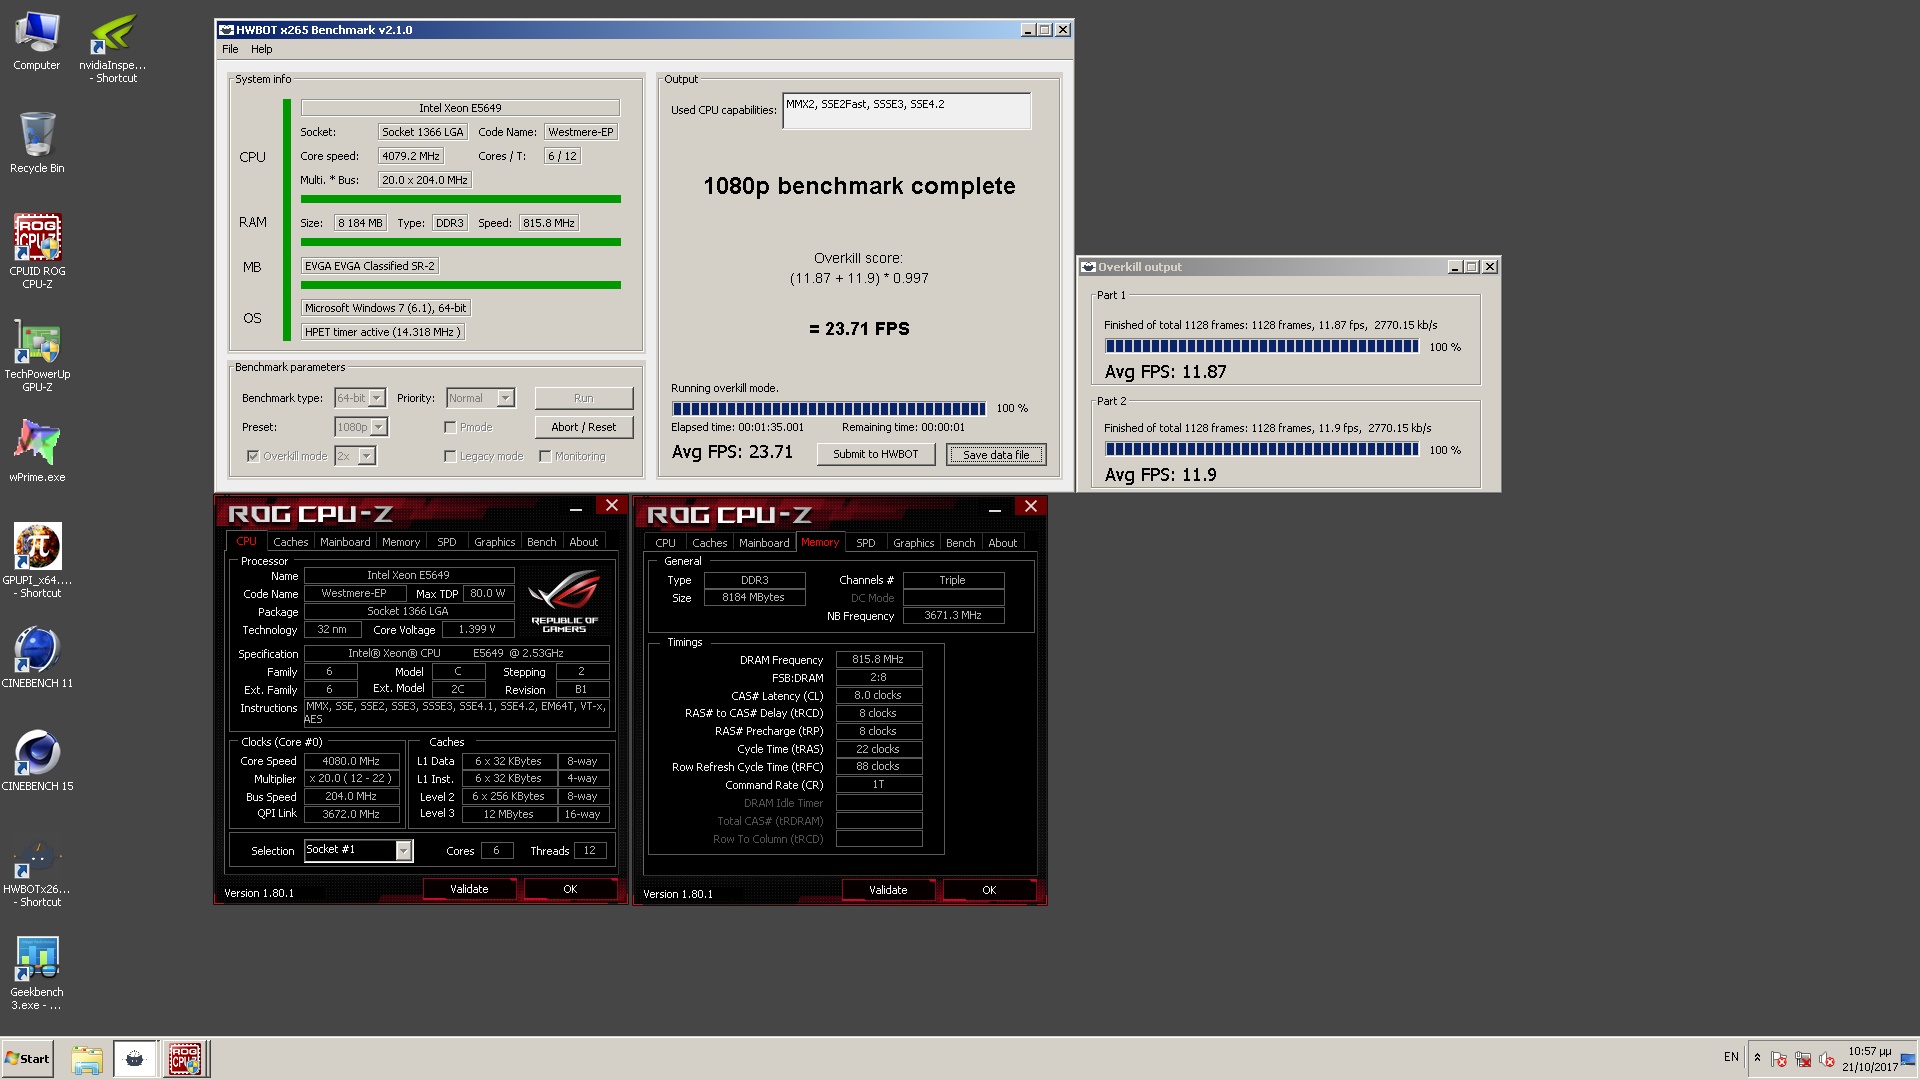Click the EN language indicator

click(x=1731, y=1057)
